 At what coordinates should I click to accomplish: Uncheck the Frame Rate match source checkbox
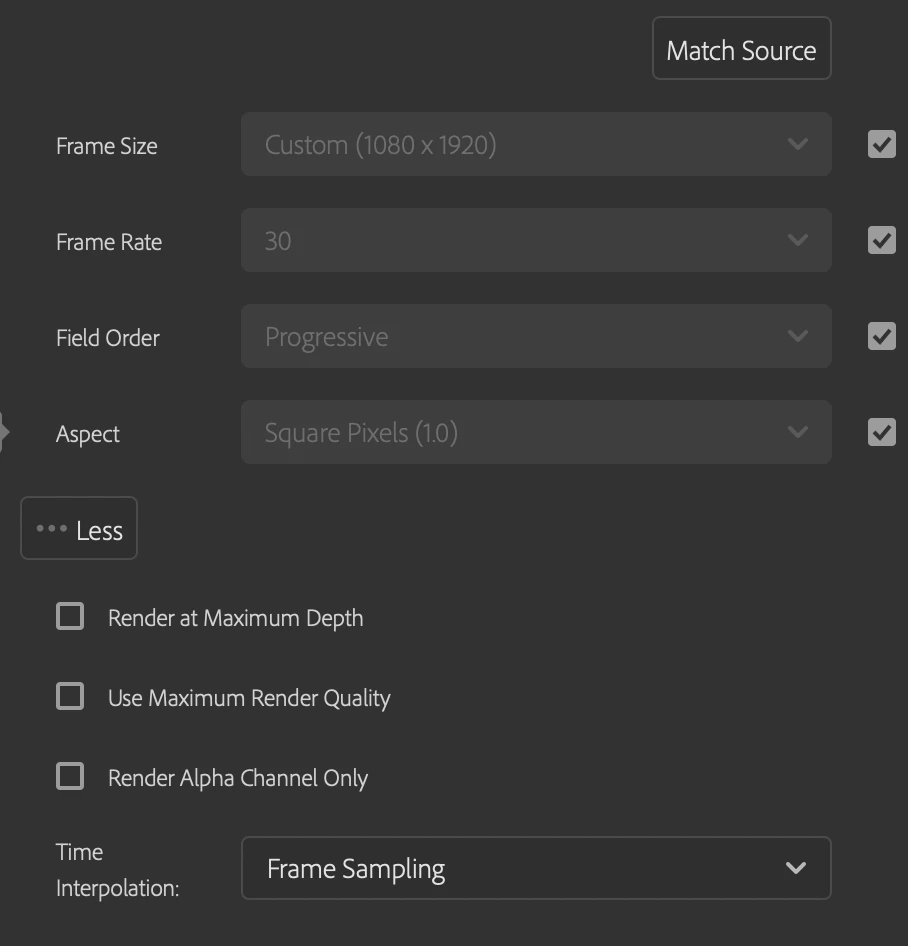[881, 241]
